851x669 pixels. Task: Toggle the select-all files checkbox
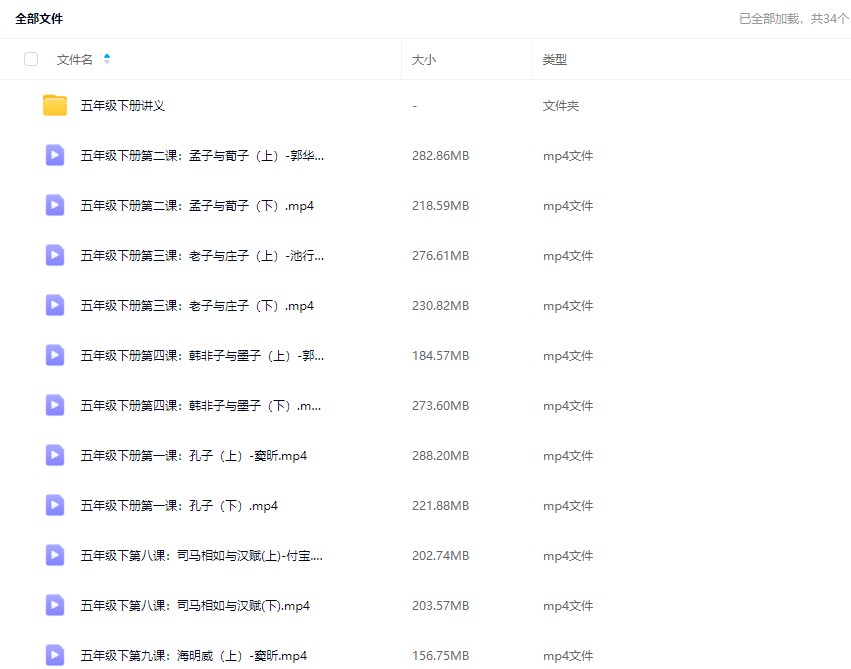pyautogui.click(x=31, y=59)
